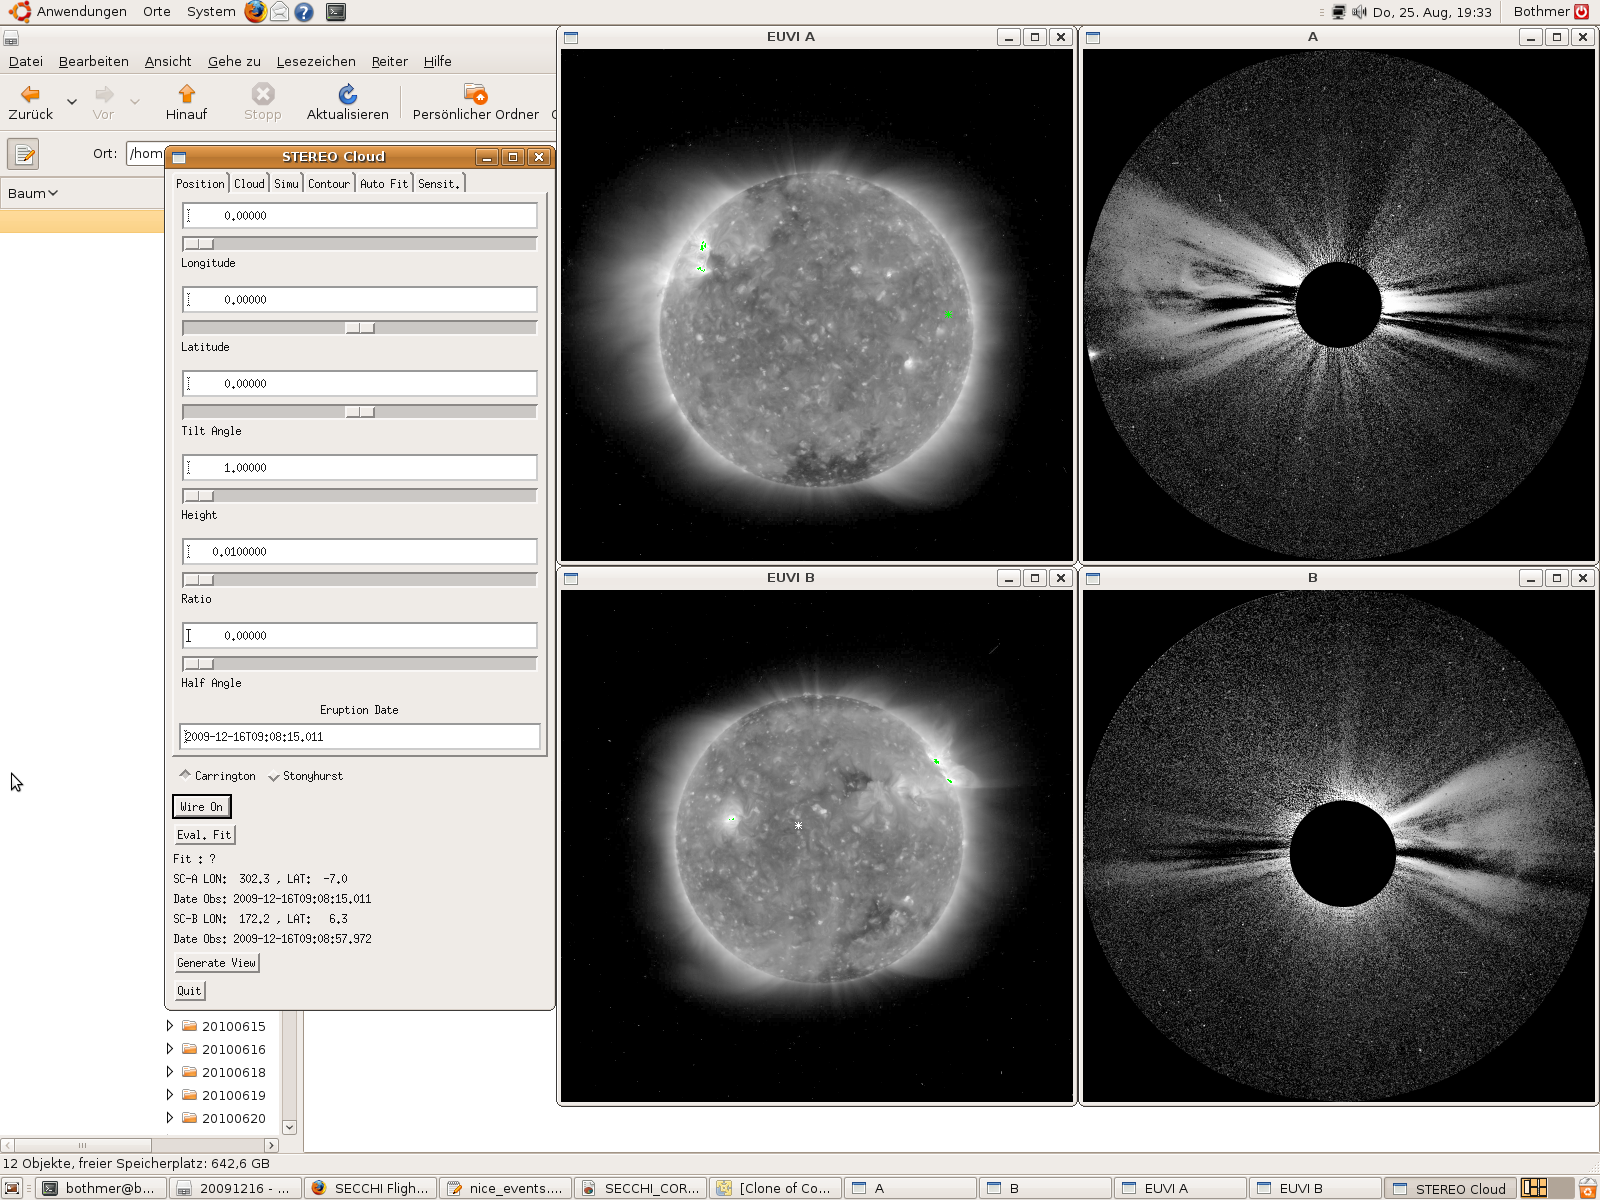Click the Height slider handle
The image size is (1600, 1200).
199,496
